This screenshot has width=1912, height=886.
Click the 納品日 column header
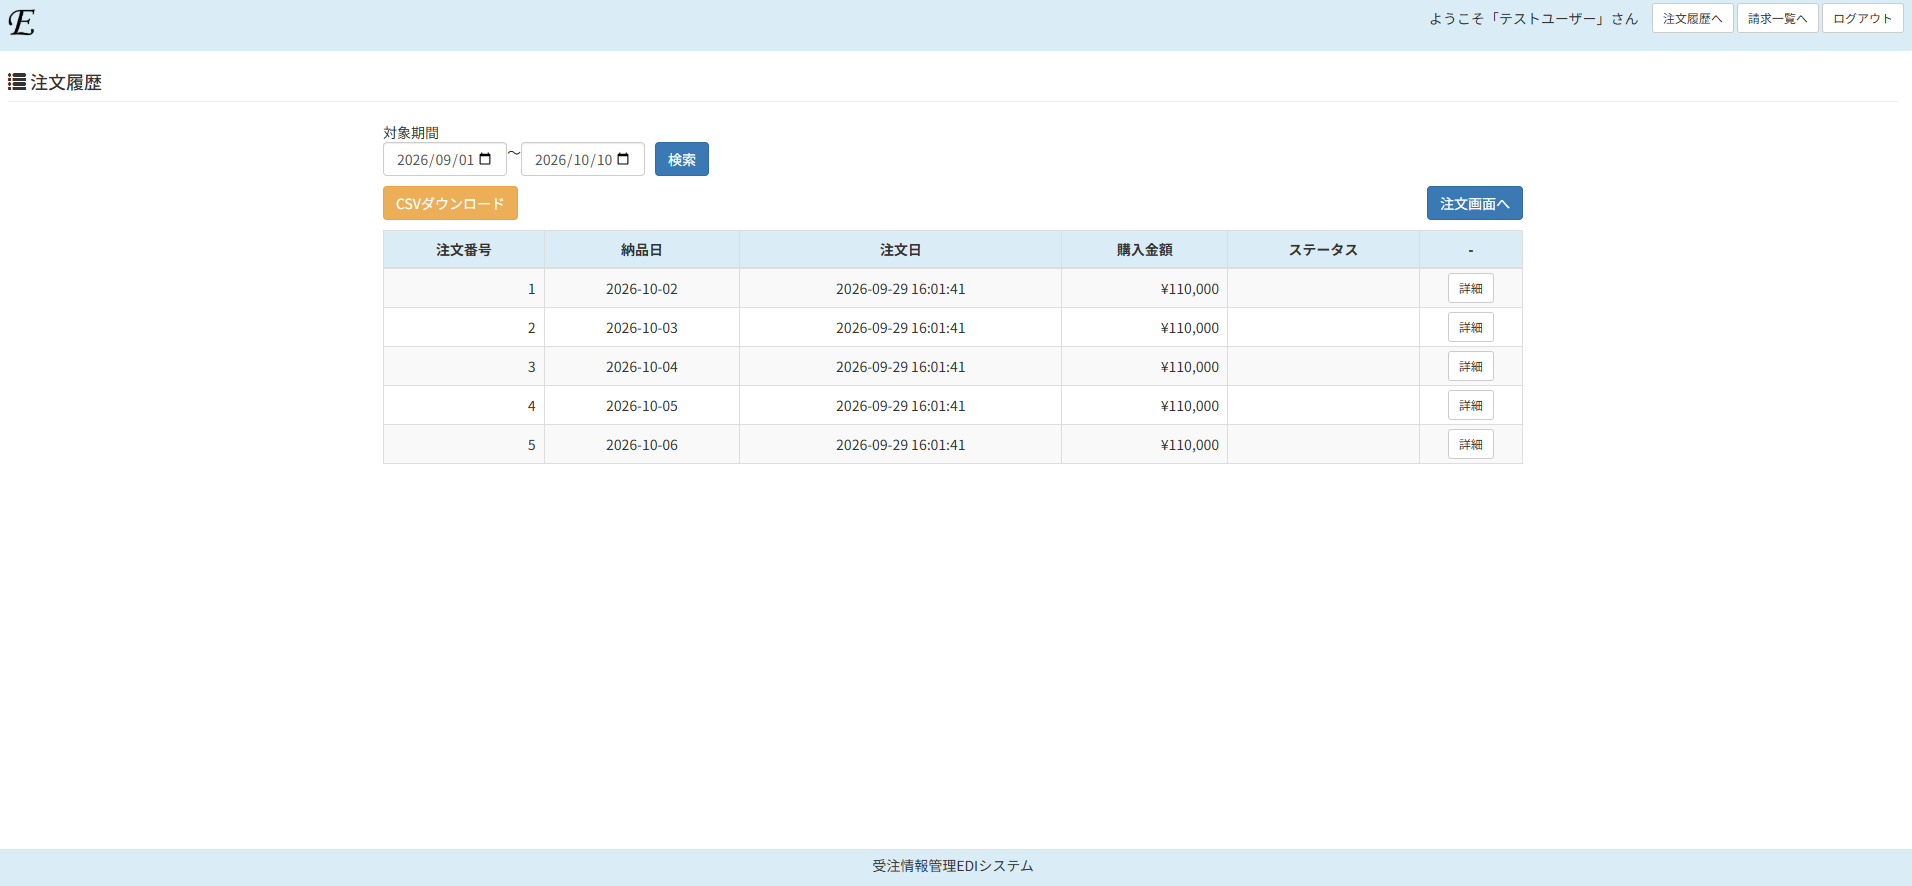(642, 250)
